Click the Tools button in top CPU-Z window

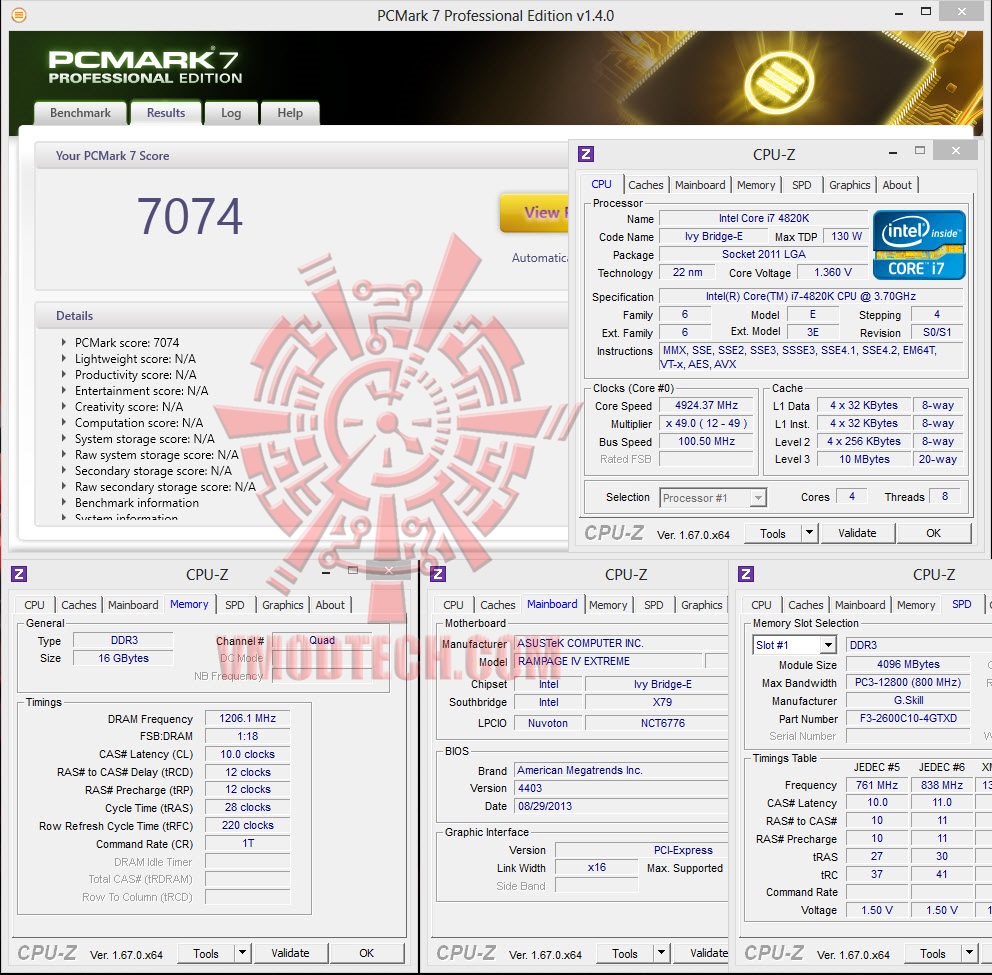click(x=772, y=533)
